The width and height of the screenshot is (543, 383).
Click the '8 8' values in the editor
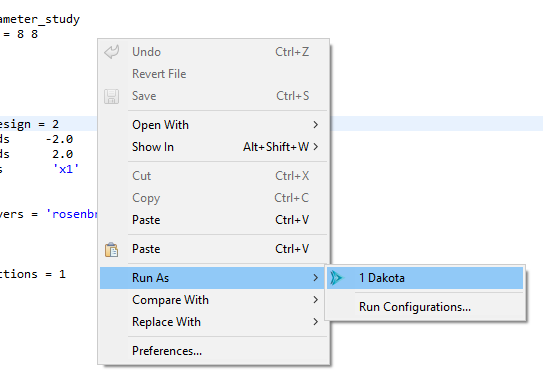click(x=28, y=34)
